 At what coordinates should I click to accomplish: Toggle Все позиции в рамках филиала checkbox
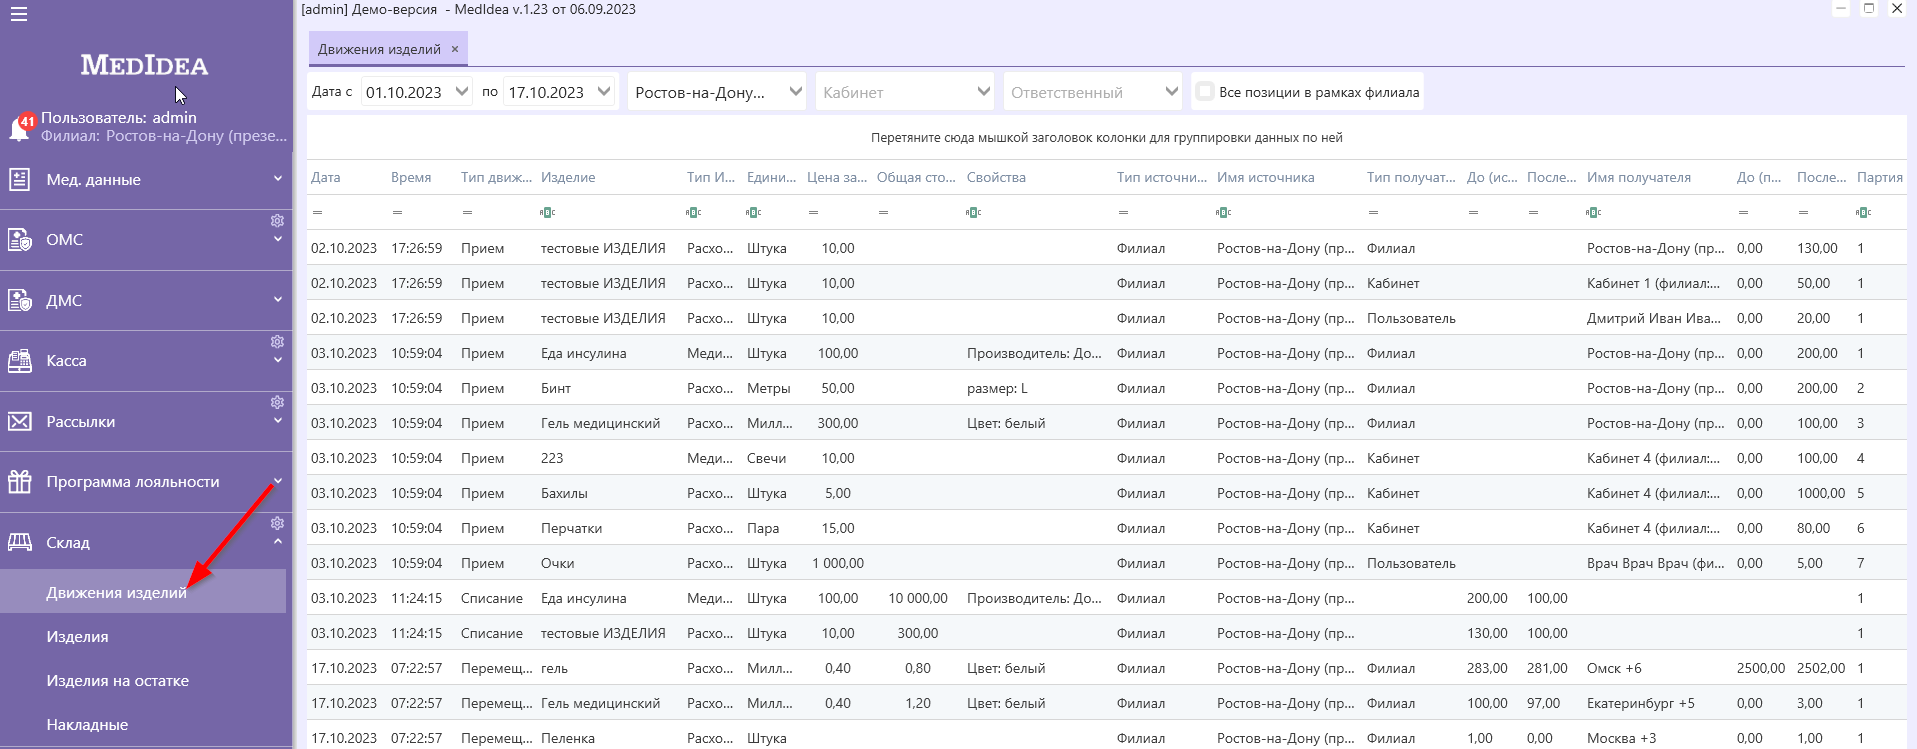pos(1205,91)
